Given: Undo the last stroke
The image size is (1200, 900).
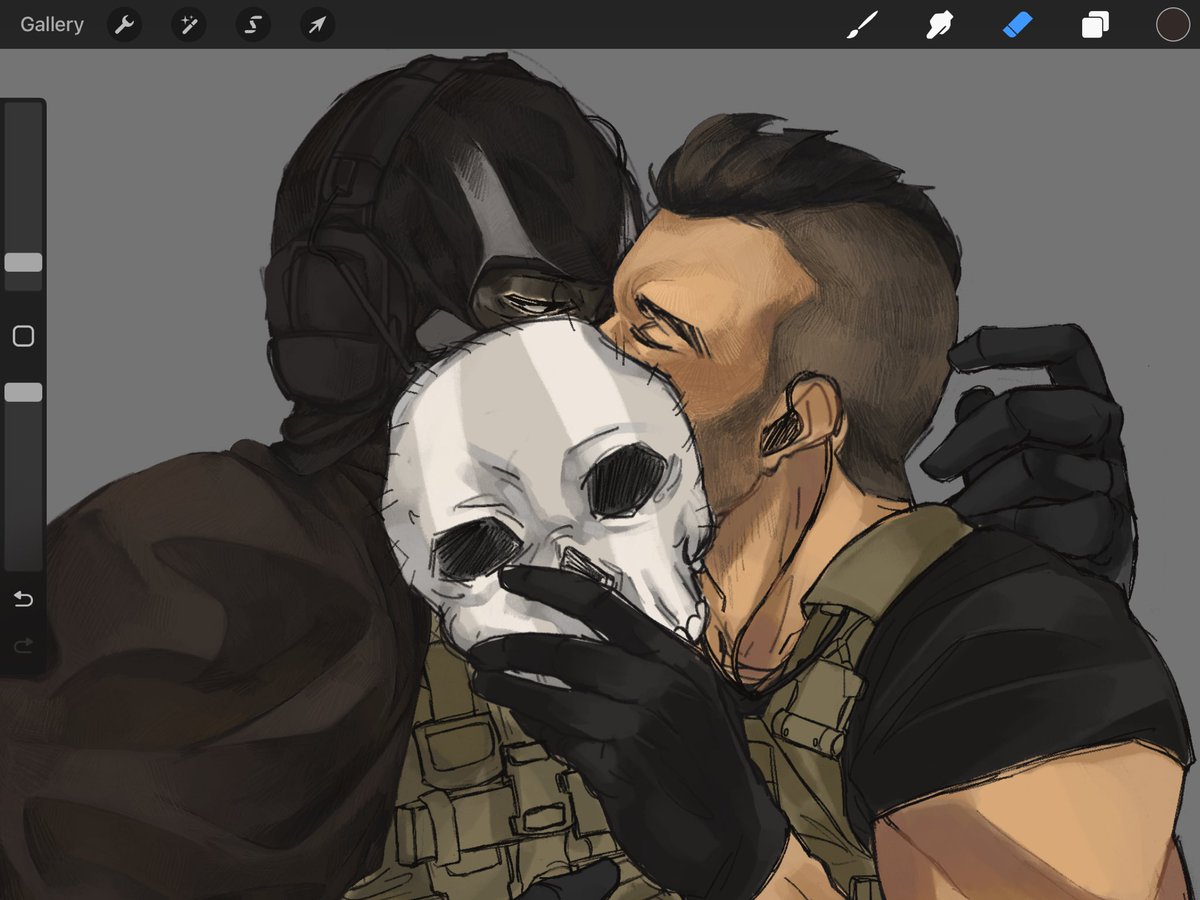Looking at the screenshot, I should coord(23,599).
